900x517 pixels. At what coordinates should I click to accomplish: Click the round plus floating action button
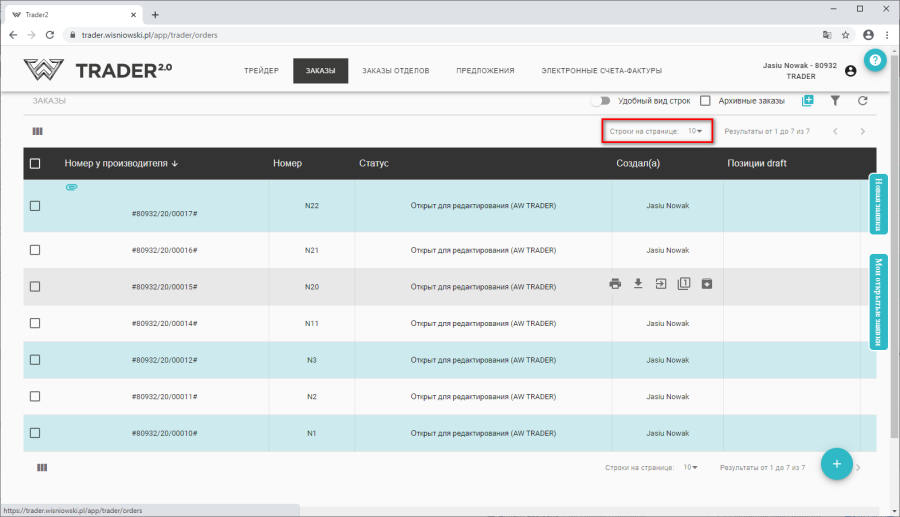[836, 464]
